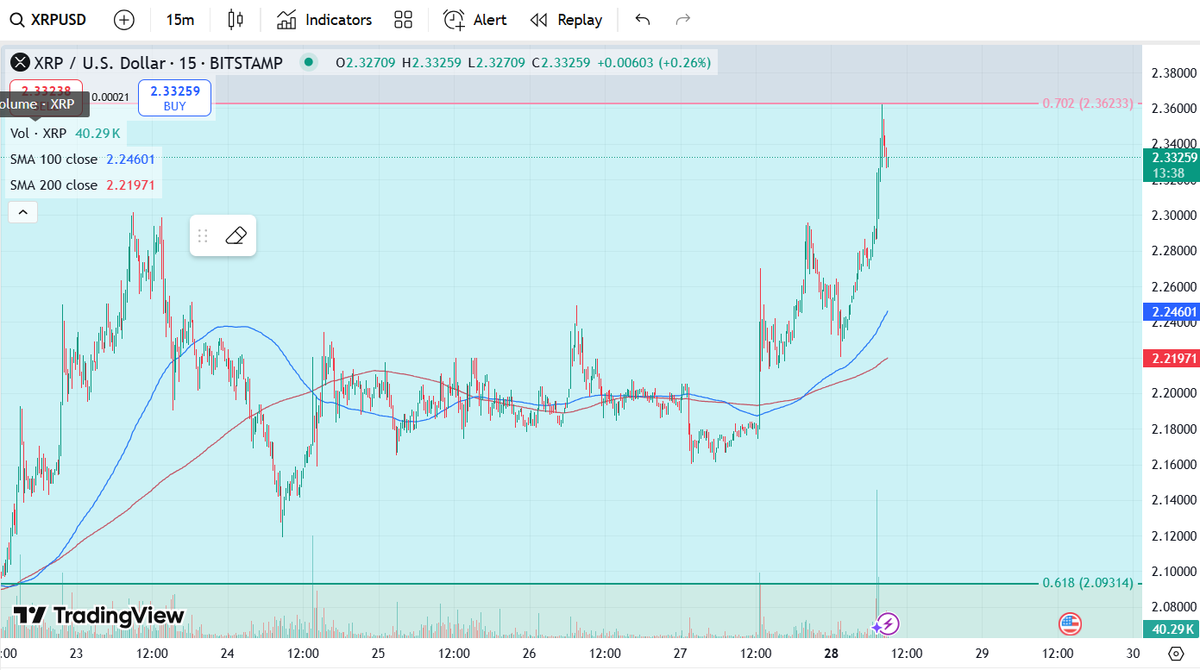Click the 0.618 (2.09314) Fibonacci label
This screenshot has width=1200, height=670.
click(1087, 583)
